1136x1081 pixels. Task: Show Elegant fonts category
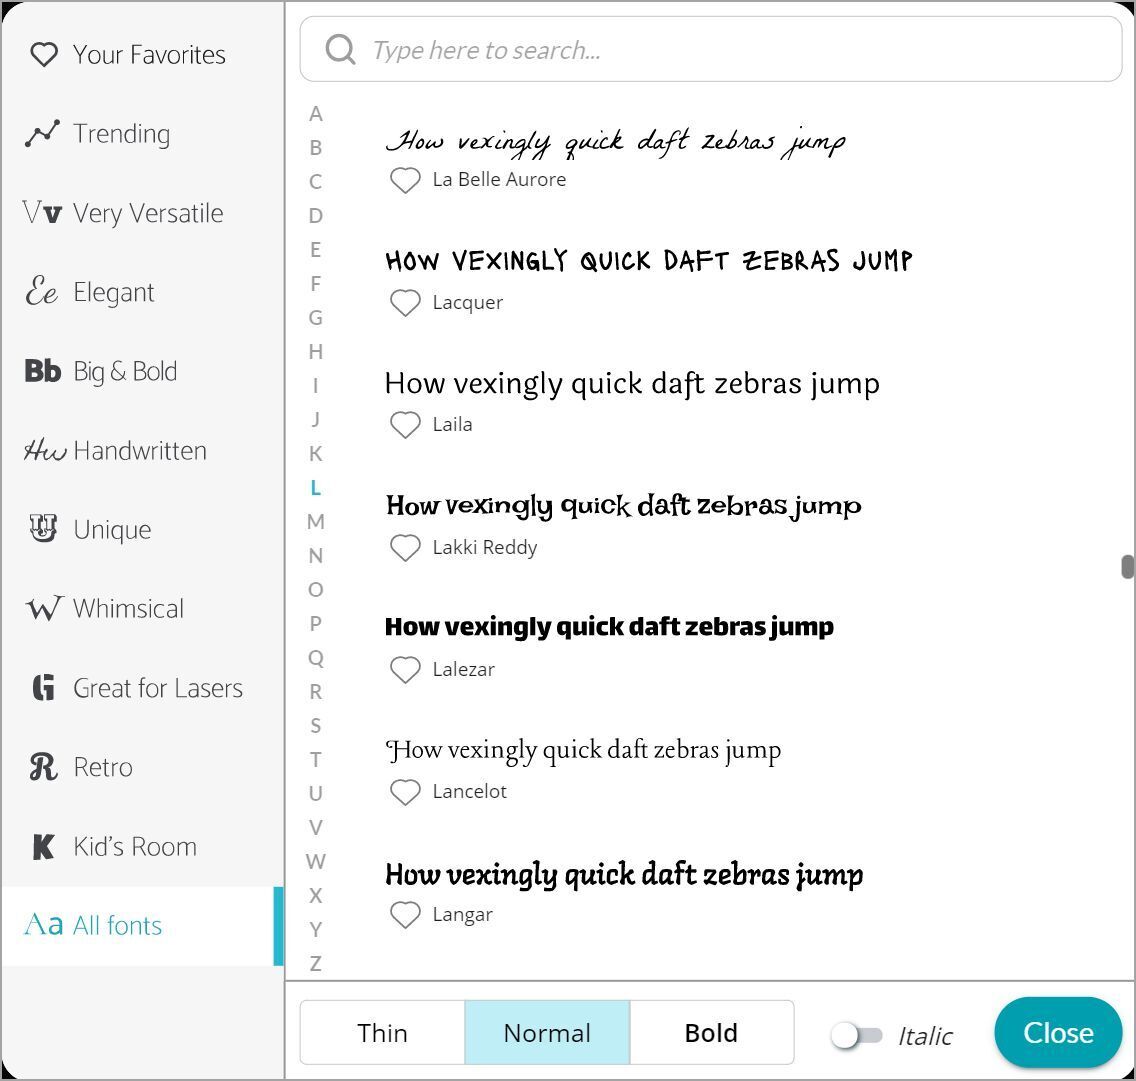(142, 291)
